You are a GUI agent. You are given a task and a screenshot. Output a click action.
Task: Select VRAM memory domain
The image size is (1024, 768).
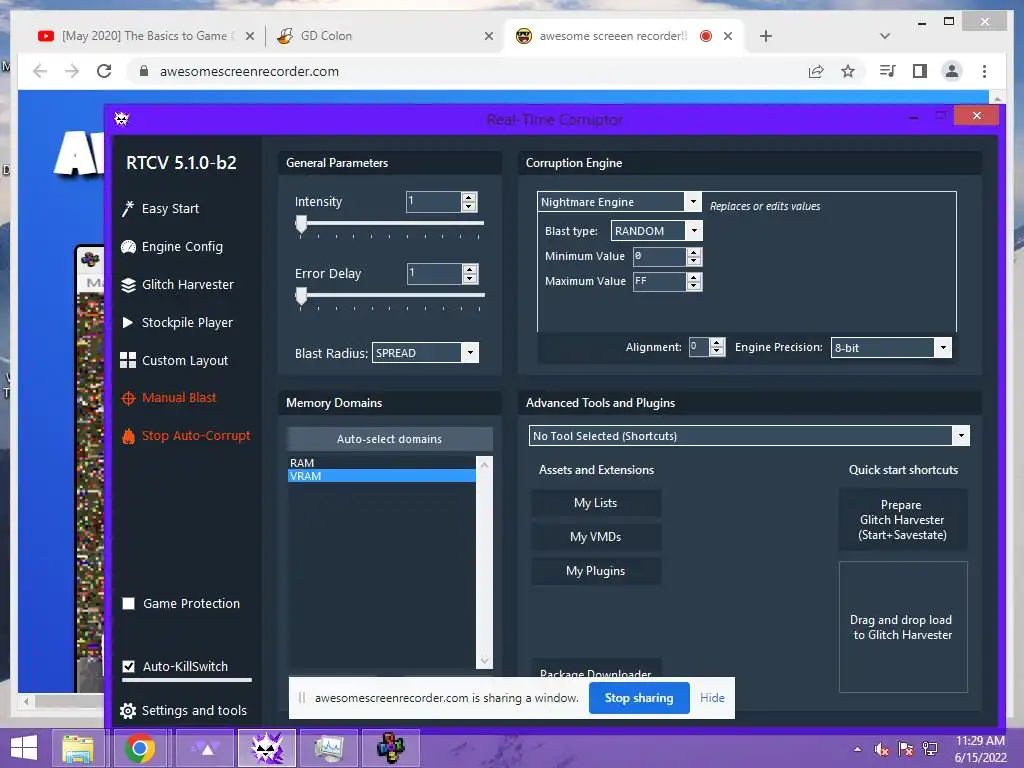381,476
